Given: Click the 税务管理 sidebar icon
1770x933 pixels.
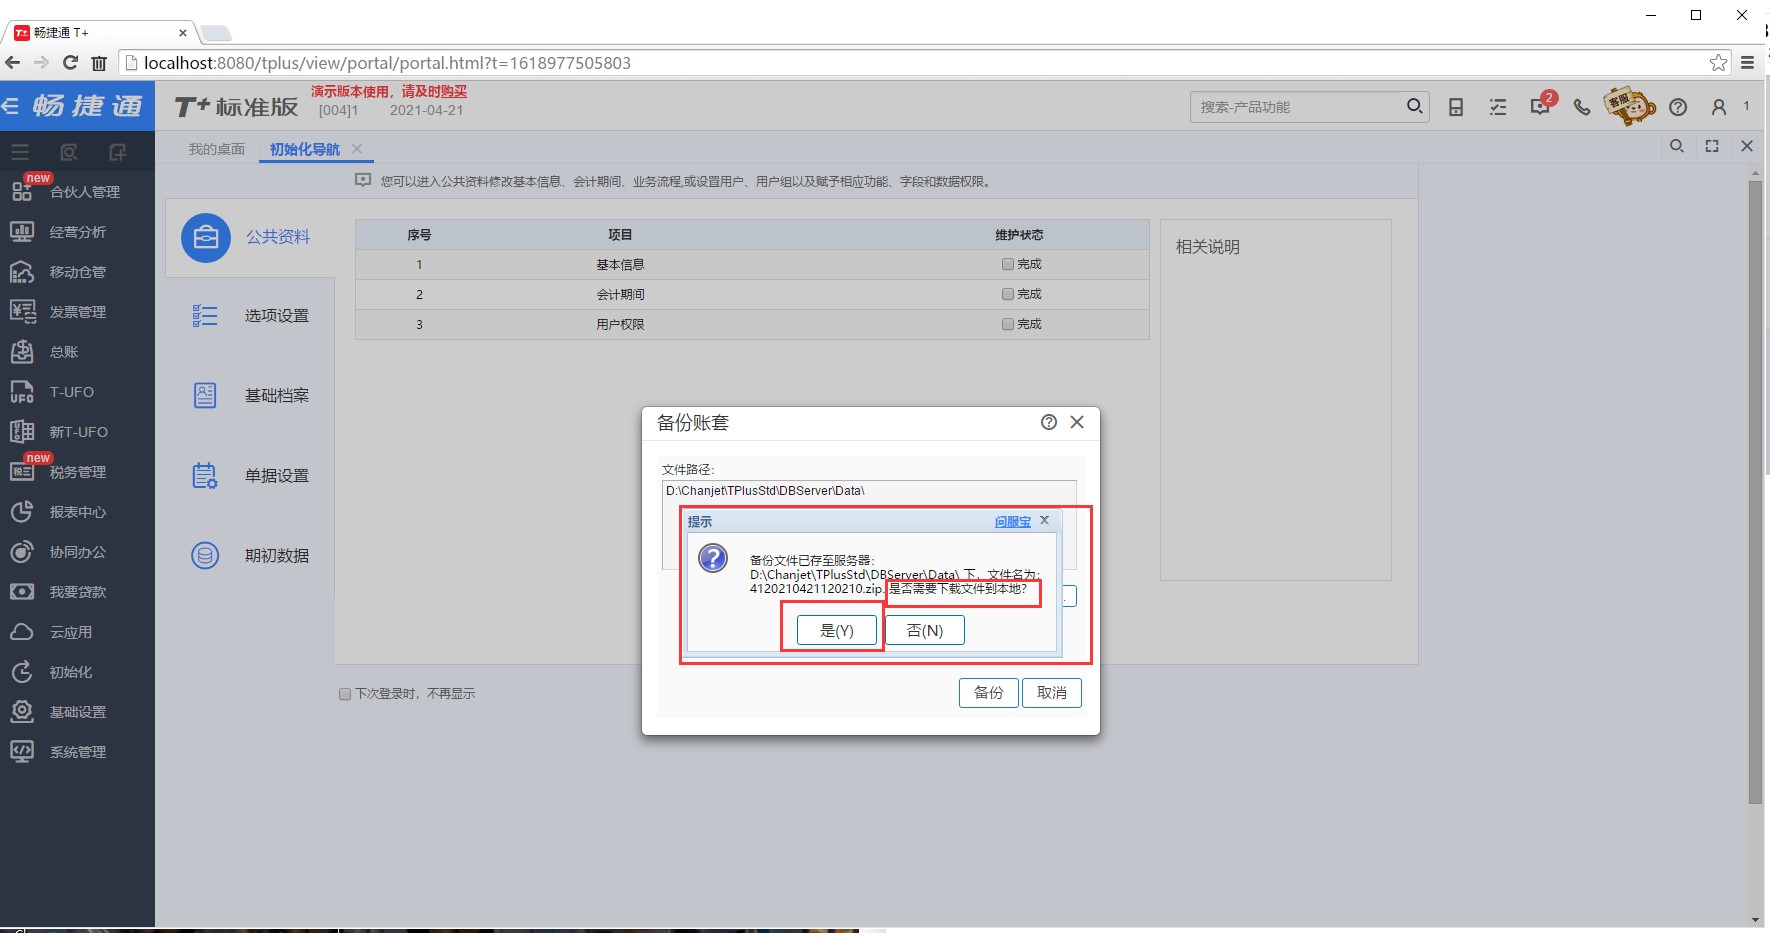Looking at the screenshot, I should coord(22,472).
